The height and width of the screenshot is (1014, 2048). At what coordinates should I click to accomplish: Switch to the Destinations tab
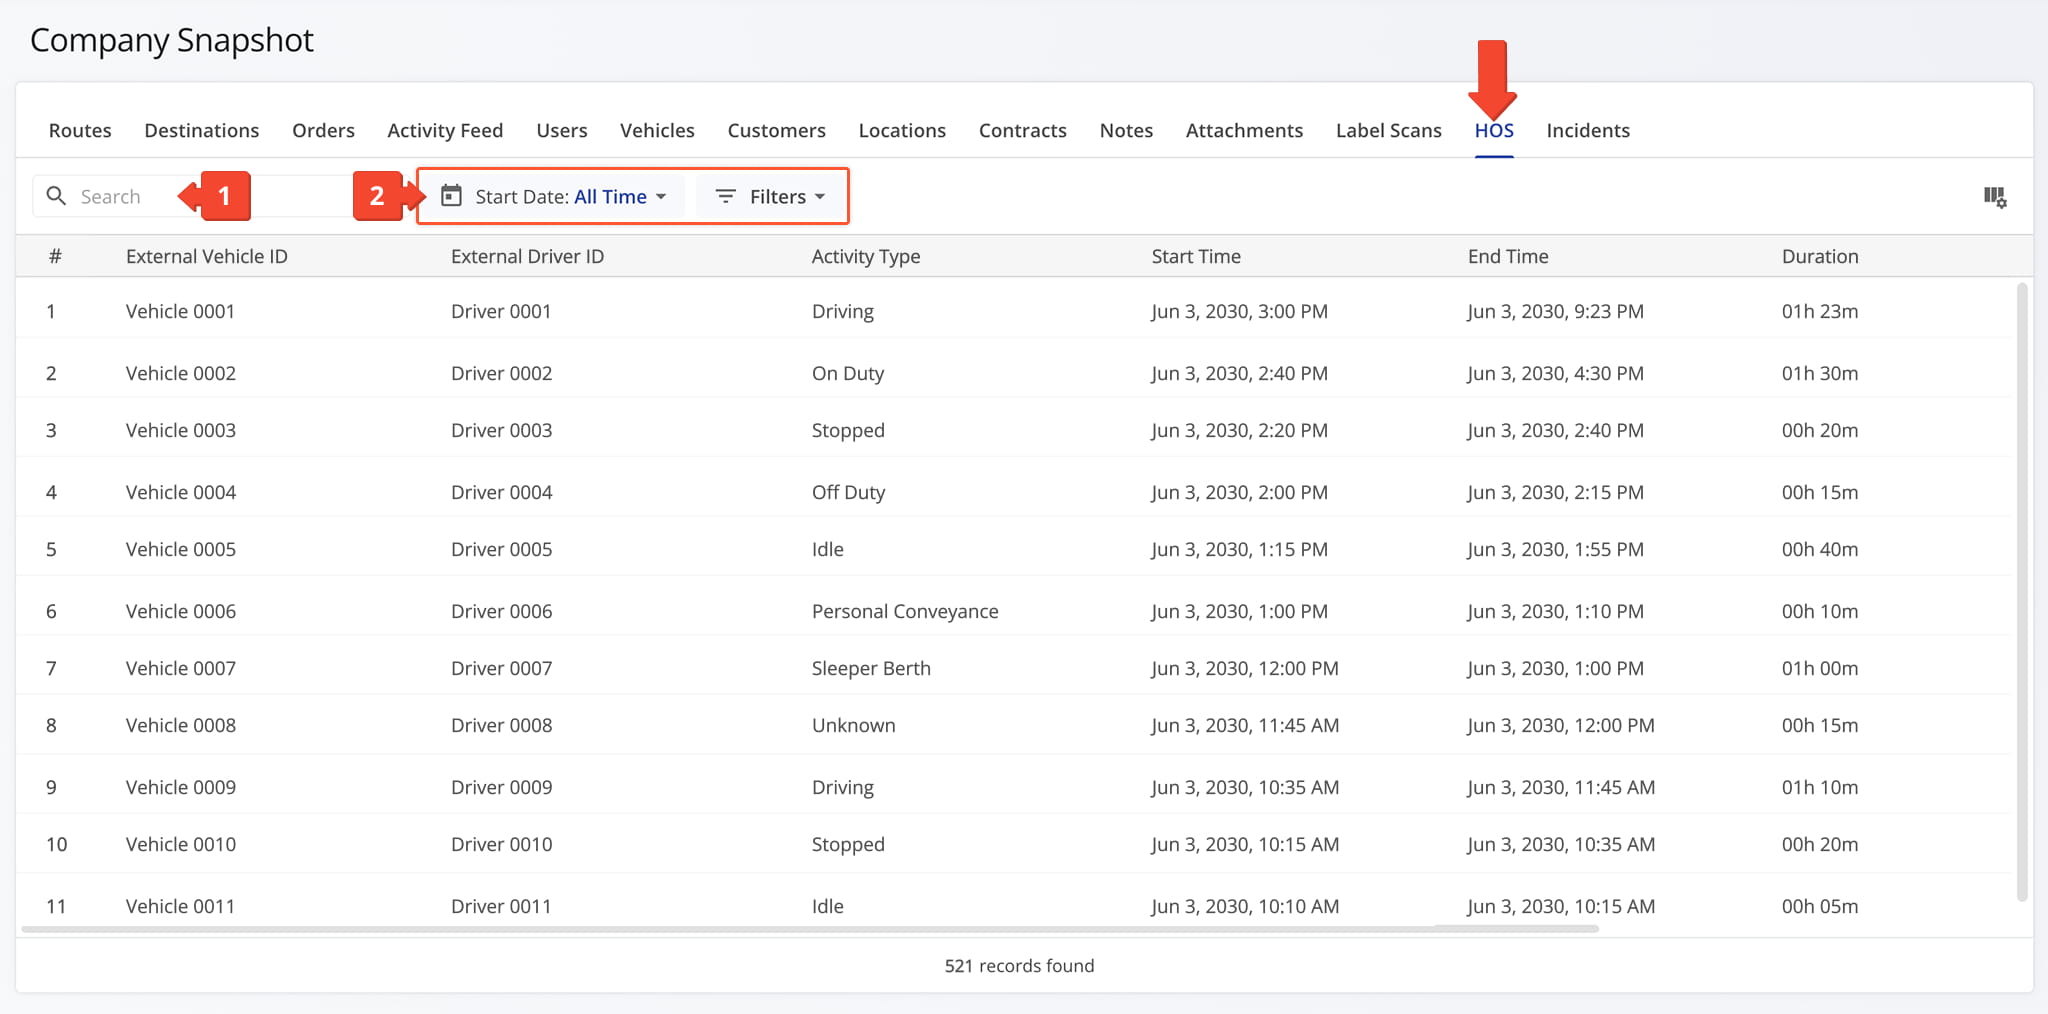tap(202, 130)
